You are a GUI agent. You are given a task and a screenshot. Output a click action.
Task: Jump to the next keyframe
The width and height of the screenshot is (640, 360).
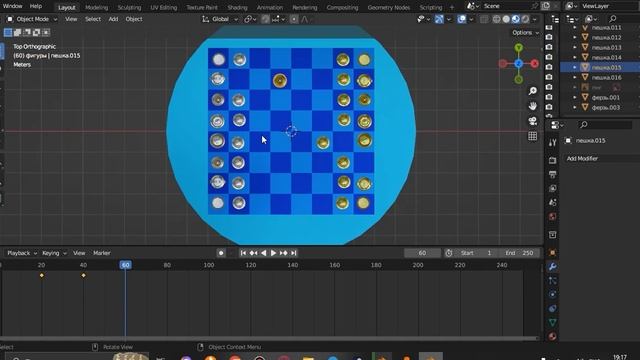click(x=283, y=253)
